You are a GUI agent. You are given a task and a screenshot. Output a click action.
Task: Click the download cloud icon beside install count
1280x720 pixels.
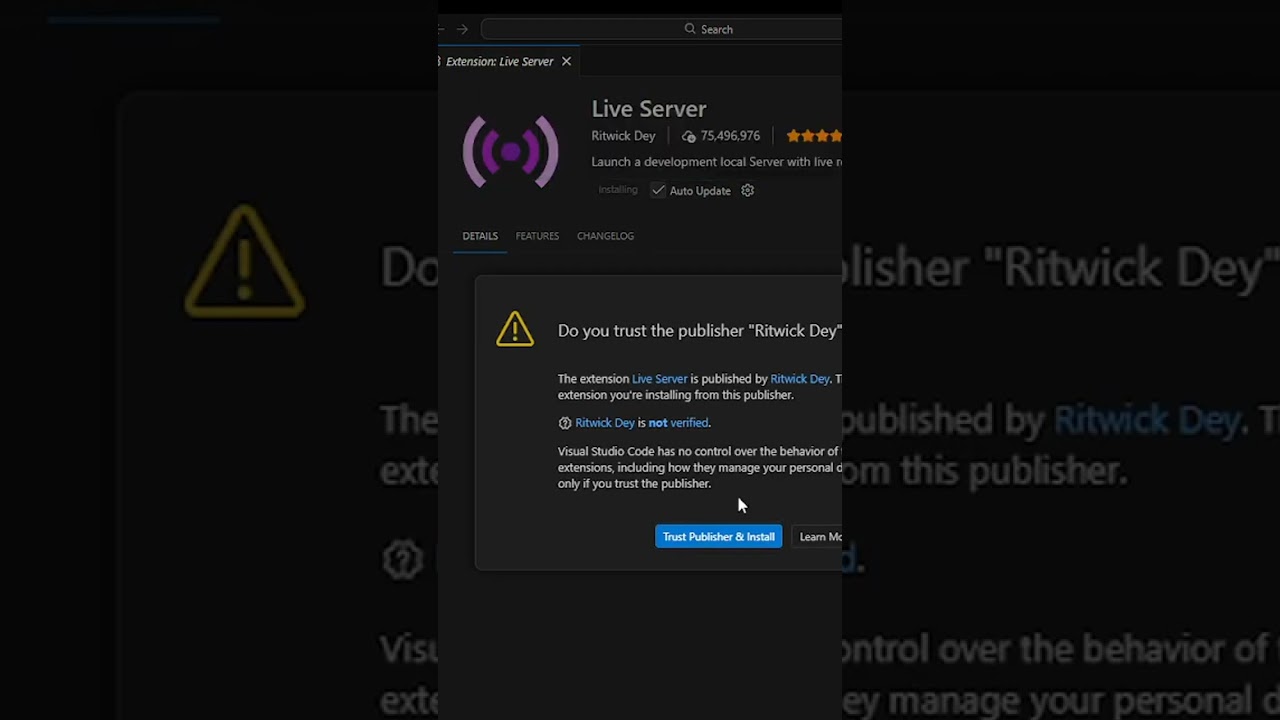coord(688,136)
